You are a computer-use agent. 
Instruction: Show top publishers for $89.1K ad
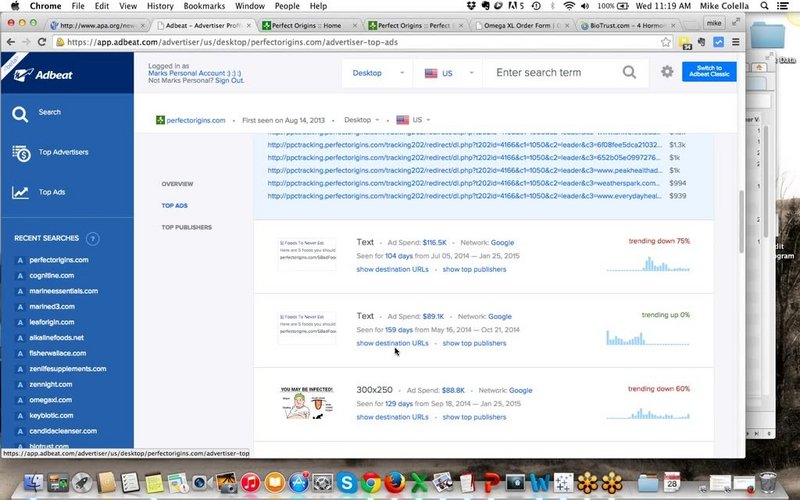(474, 343)
